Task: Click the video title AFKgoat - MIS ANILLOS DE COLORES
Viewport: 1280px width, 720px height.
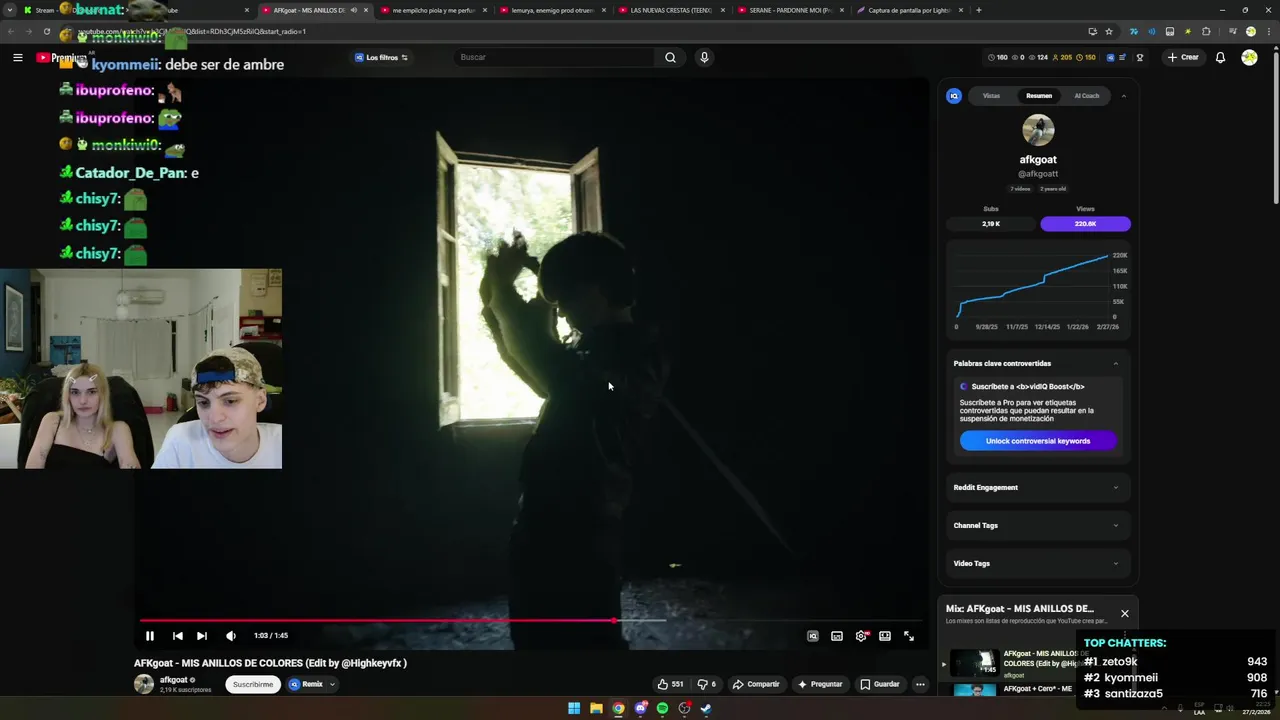Action: tap(270, 663)
